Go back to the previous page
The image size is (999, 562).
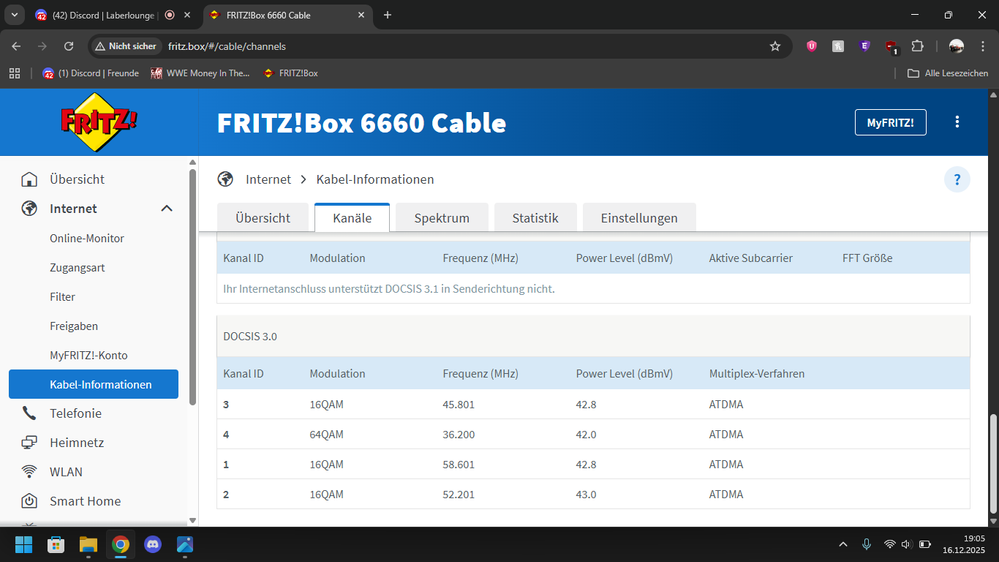coord(17,46)
